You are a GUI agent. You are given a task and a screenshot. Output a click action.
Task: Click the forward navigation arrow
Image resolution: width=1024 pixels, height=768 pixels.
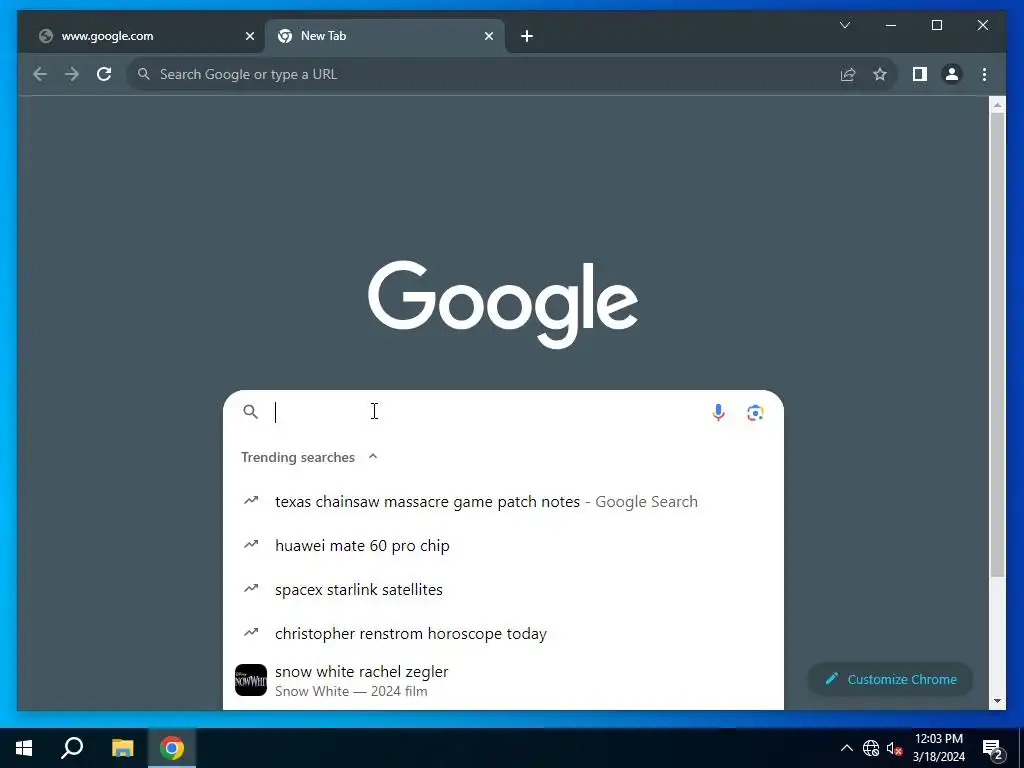click(72, 74)
